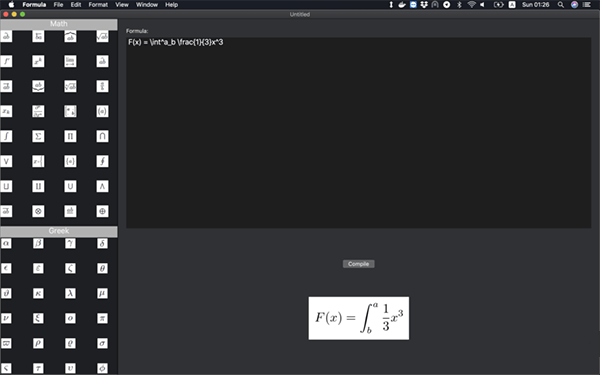Open the Edit menu
The height and width of the screenshot is (375, 600).
76,5
